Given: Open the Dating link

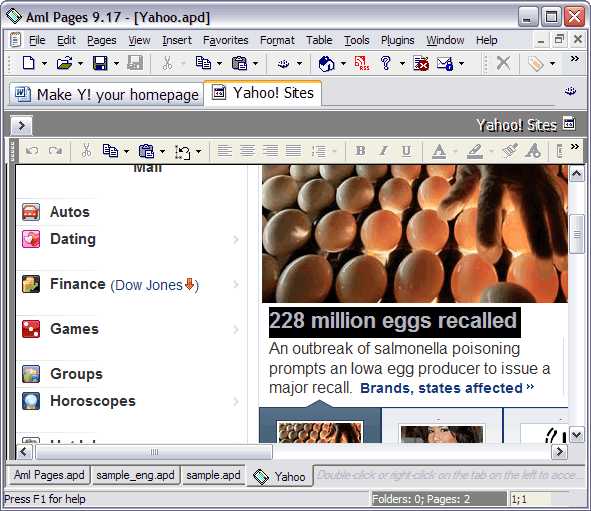Looking at the screenshot, I should click(x=73, y=239).
